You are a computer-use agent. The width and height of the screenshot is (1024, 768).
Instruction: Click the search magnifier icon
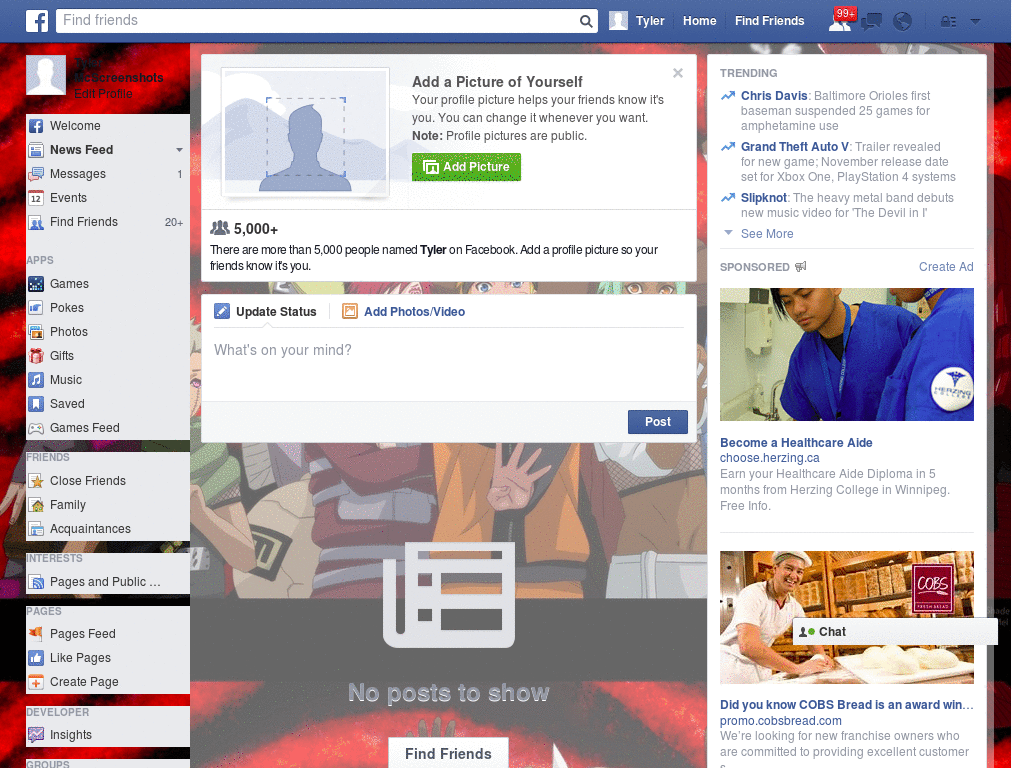pos(586,21)
